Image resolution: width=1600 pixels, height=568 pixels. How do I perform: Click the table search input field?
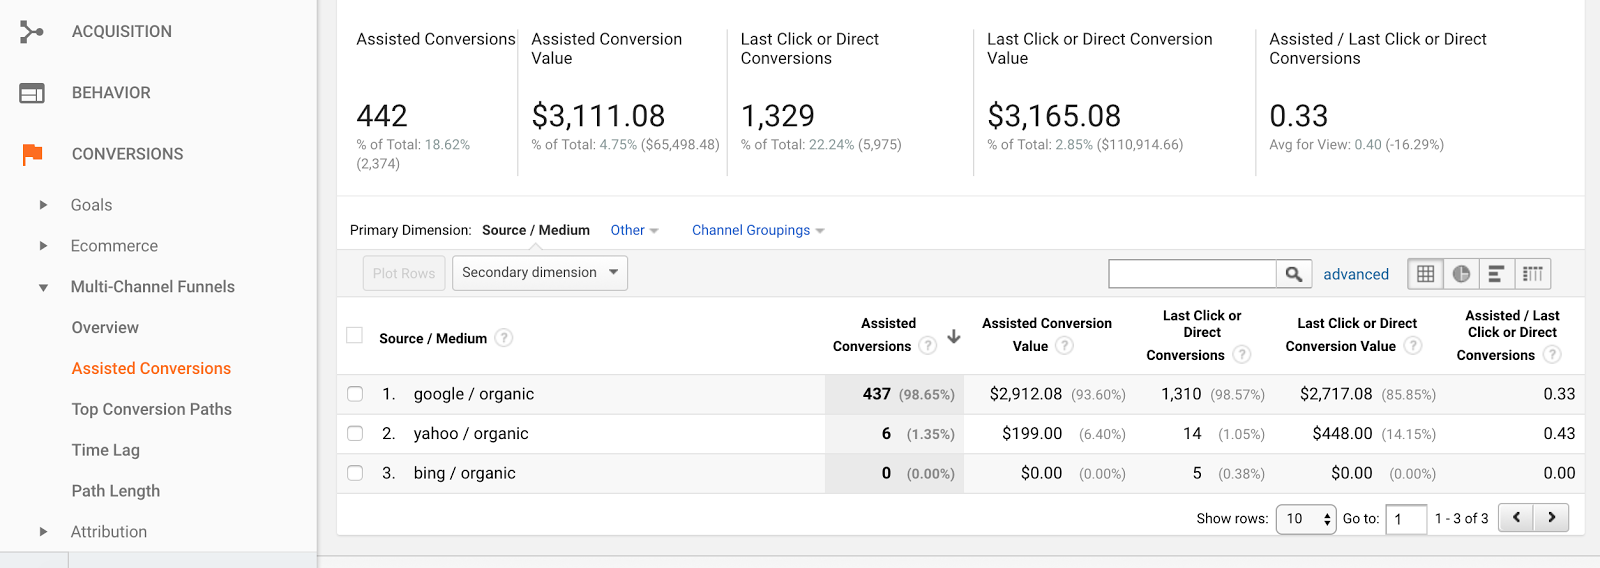1192,274
